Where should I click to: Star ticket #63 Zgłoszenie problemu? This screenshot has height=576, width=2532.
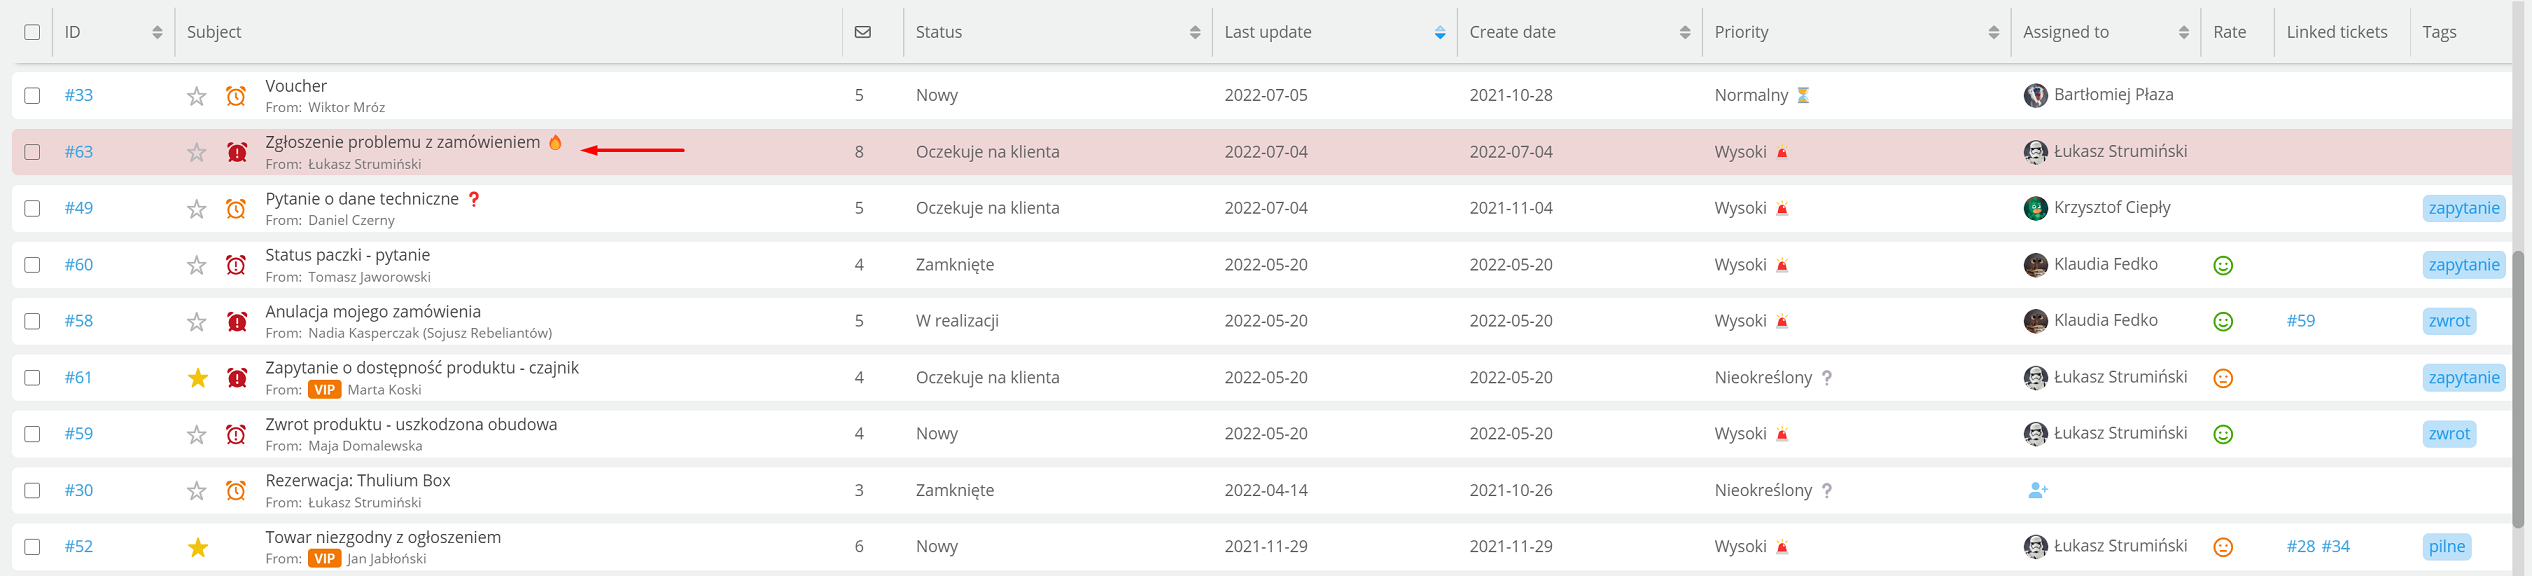click(197, 152)
